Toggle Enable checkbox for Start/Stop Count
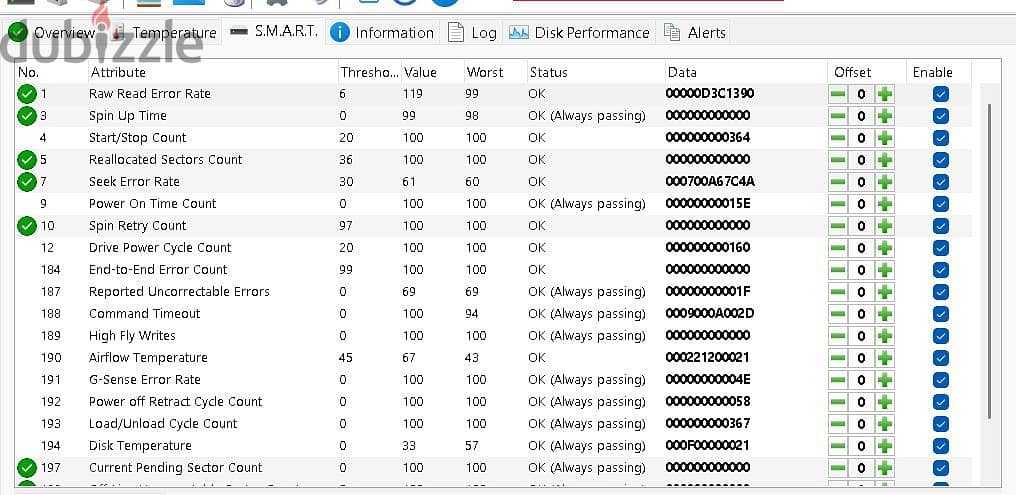The image size is (1016, 495). click(941, 138)
